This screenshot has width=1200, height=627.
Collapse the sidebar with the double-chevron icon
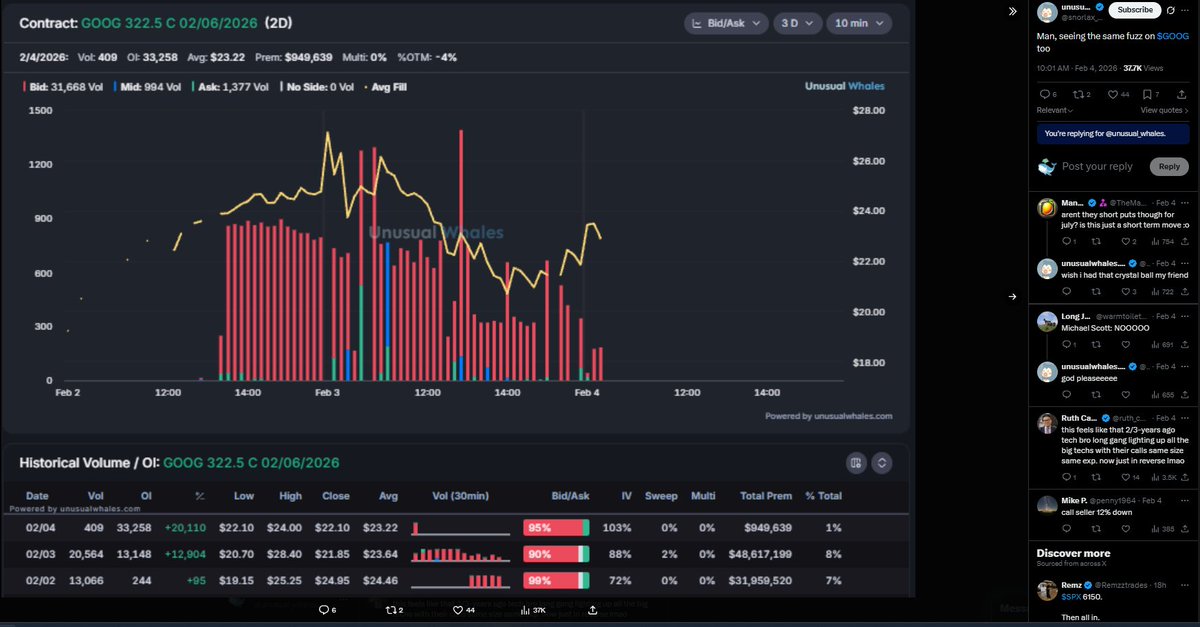click(1012, 11)
